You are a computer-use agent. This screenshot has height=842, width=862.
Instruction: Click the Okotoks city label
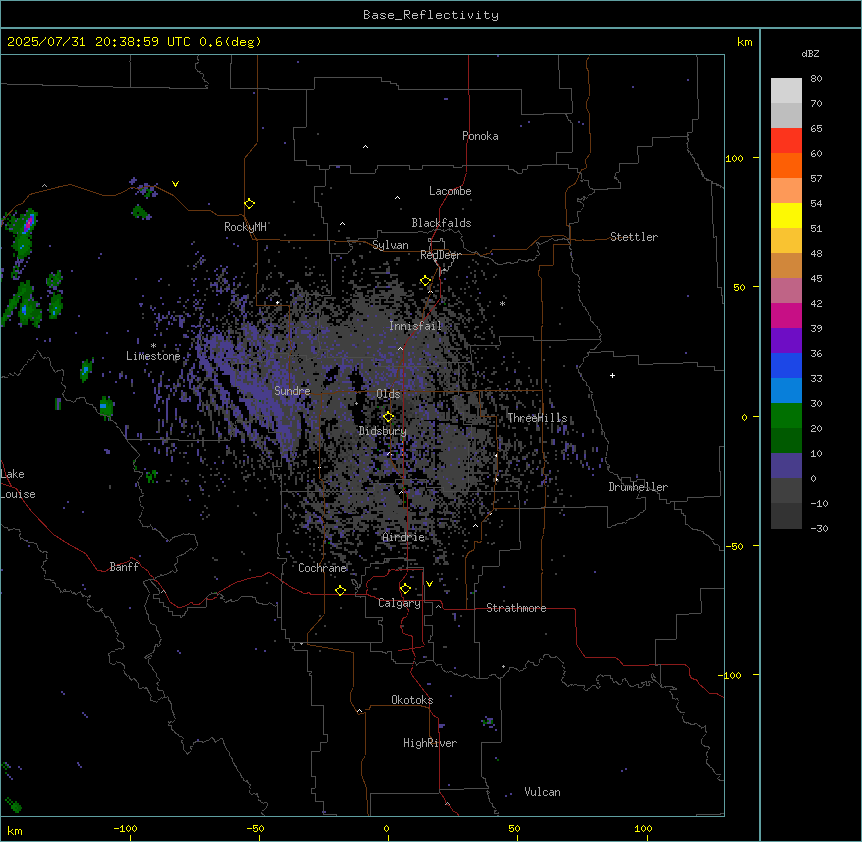pyautogui.click(x=412, y=700)
